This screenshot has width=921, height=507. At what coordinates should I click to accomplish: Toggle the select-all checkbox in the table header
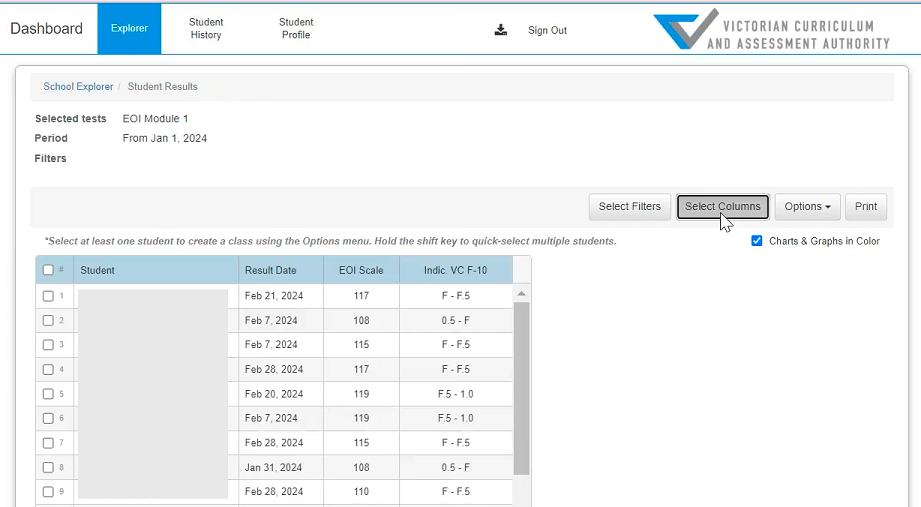tap(48, 270)
